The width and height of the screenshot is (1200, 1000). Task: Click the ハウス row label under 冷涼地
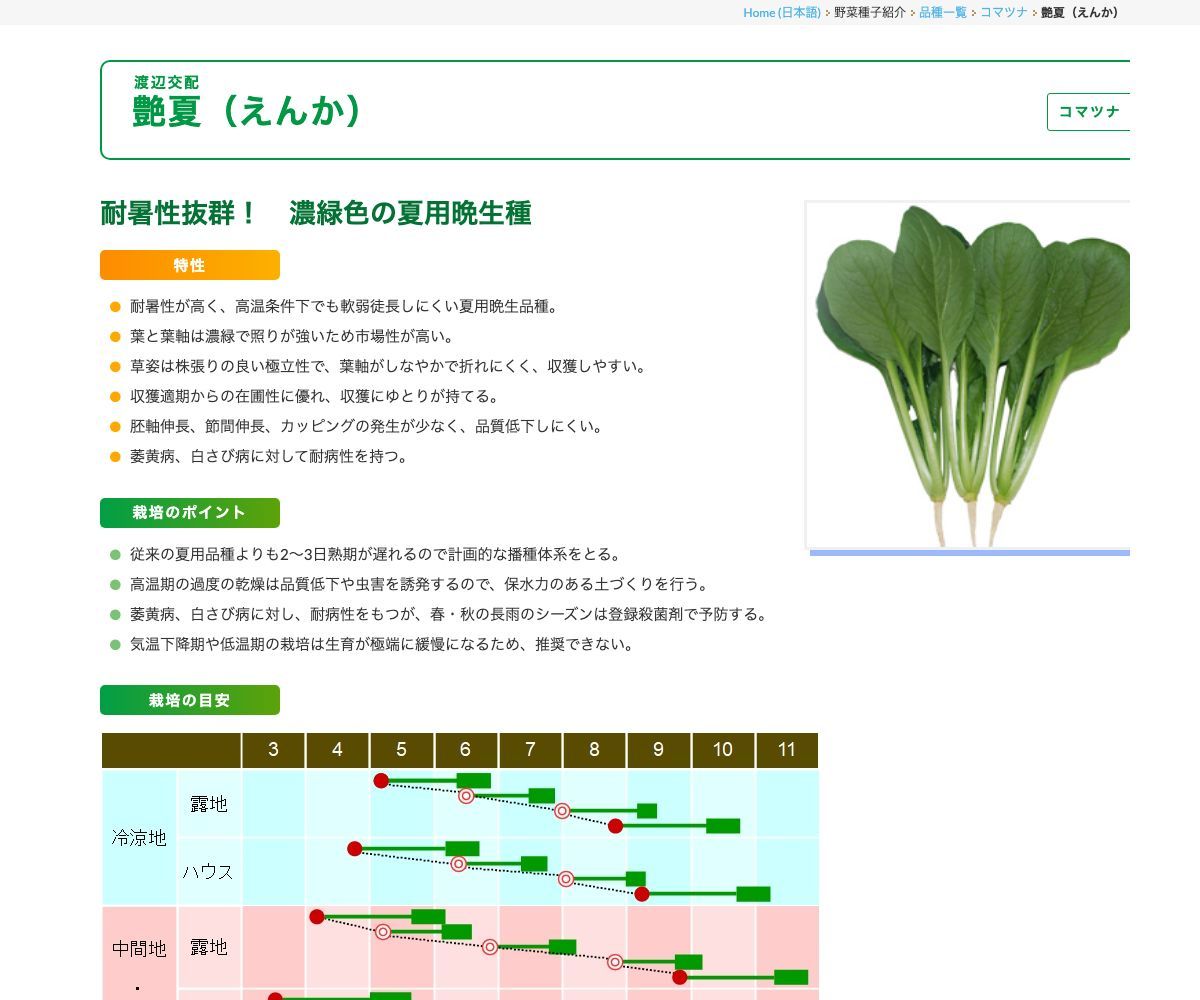coord(208,871)
